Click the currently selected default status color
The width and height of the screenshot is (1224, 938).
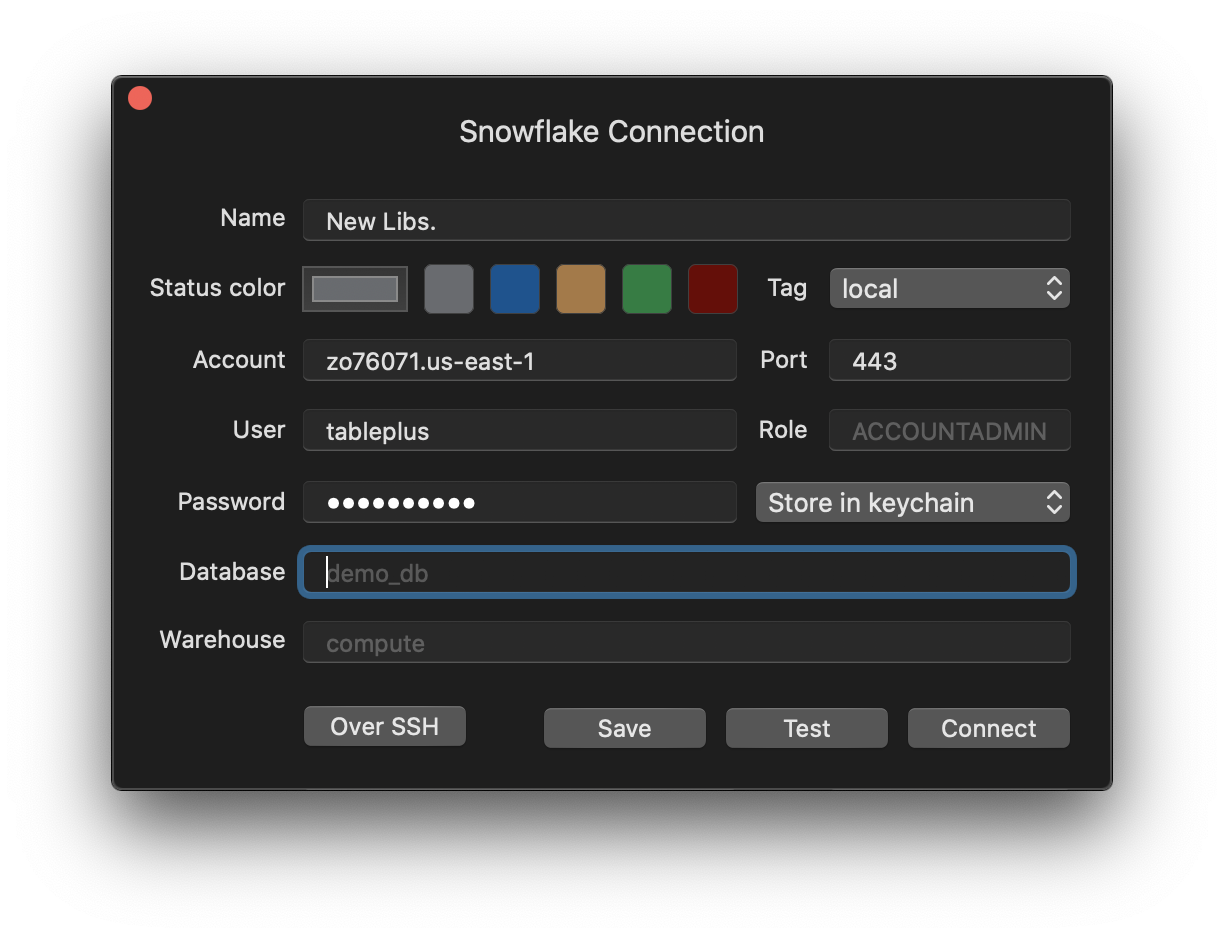click(x=355, y=288)
